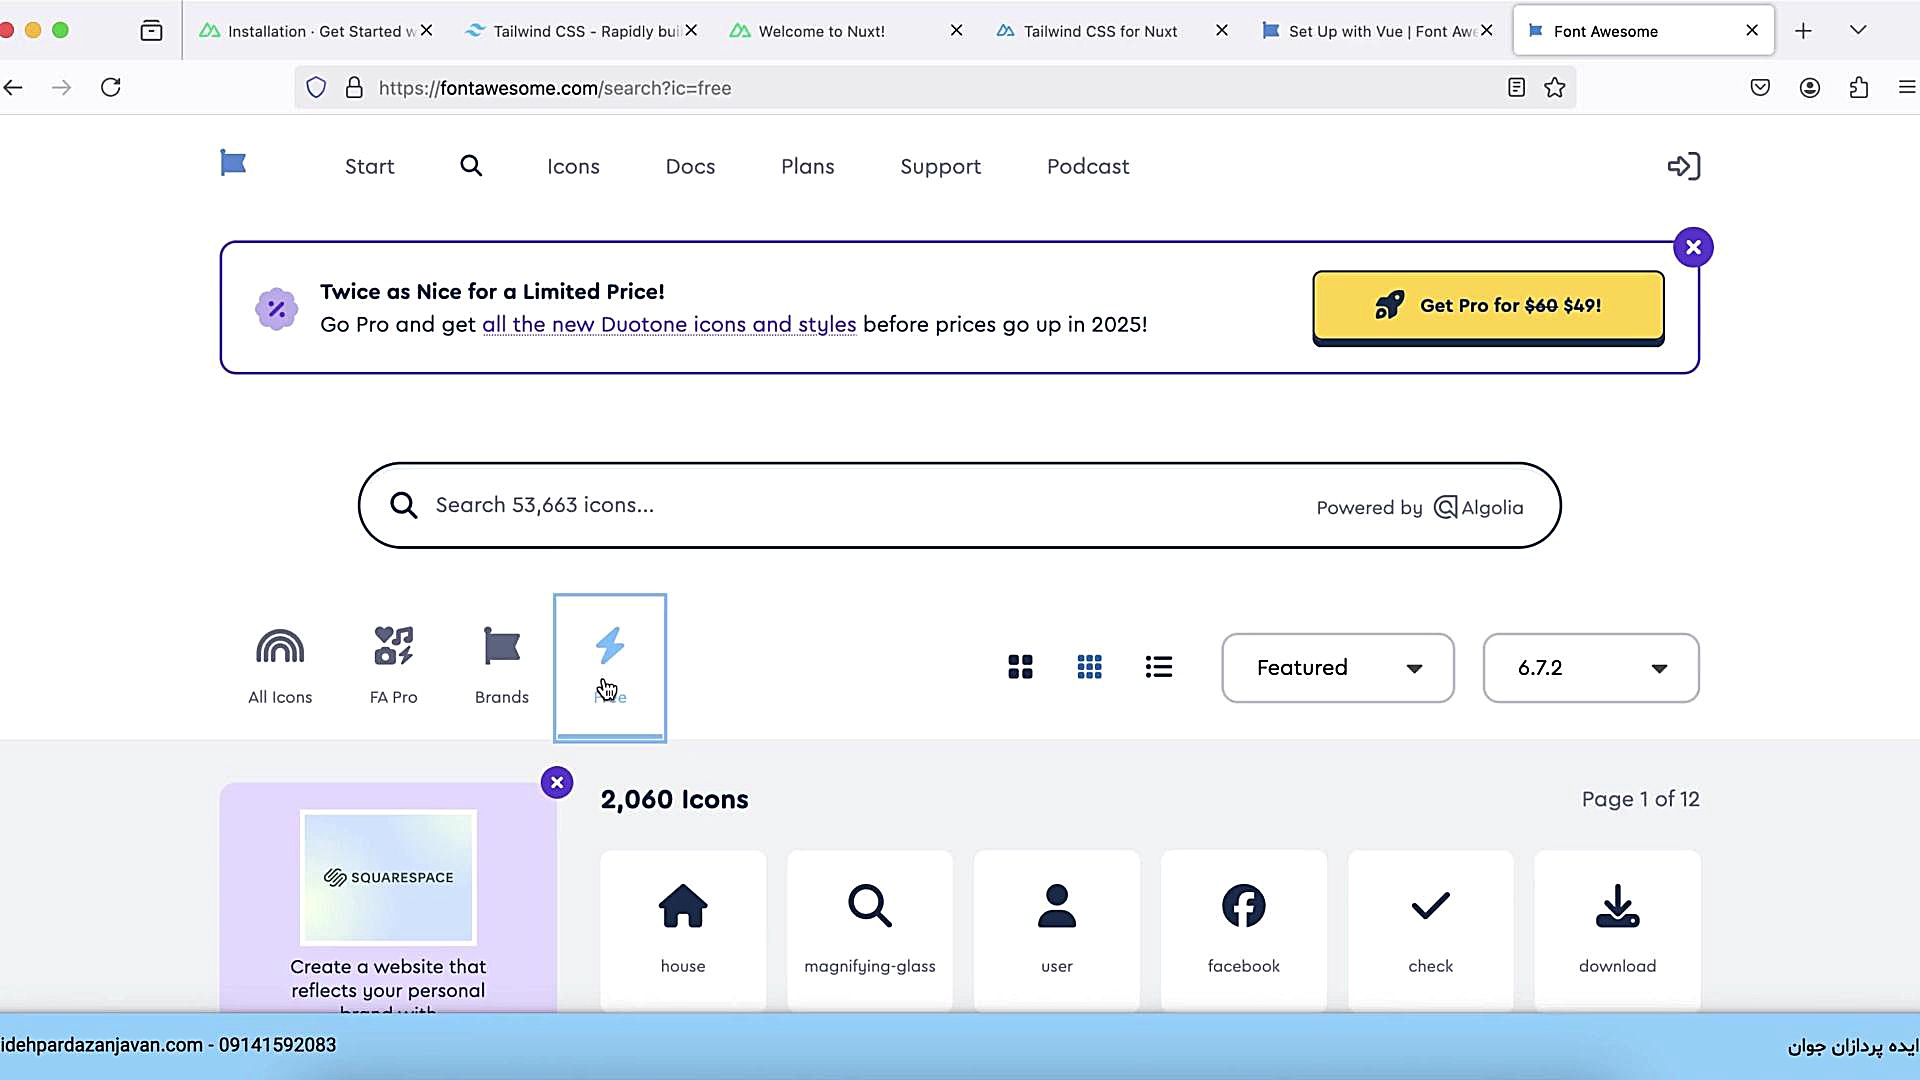Open the Start menu item
The height and width of the screenshot is (1080, 1920).
click(x=370, y=167)
